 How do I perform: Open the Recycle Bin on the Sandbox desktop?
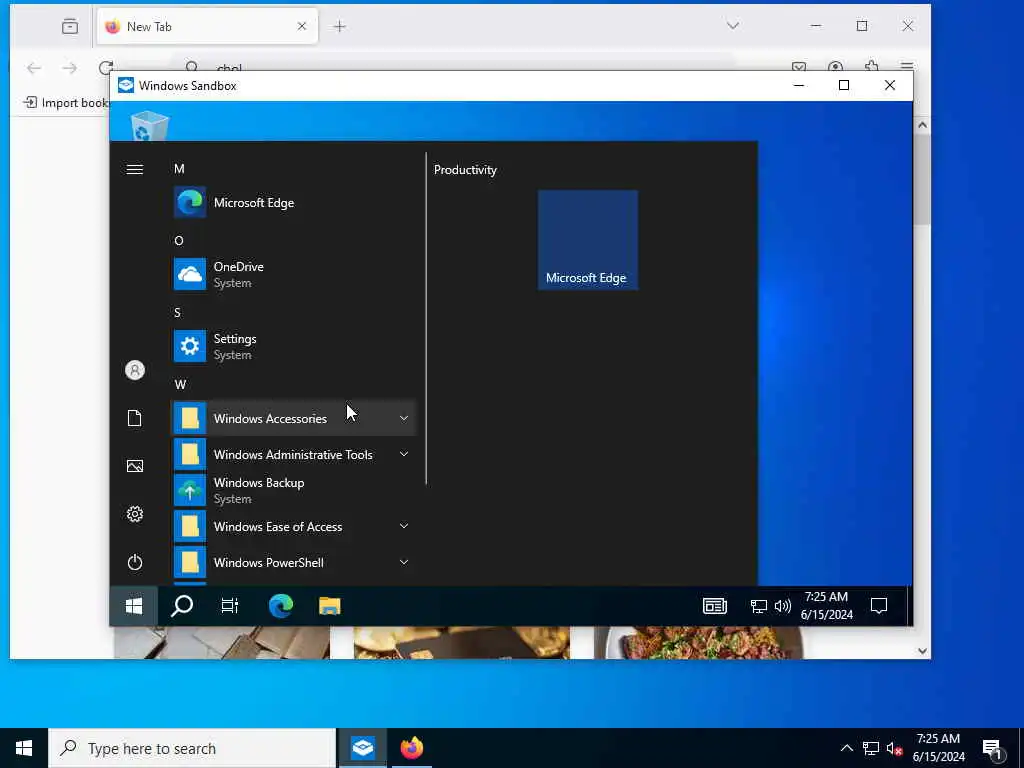tap(150, 125)
